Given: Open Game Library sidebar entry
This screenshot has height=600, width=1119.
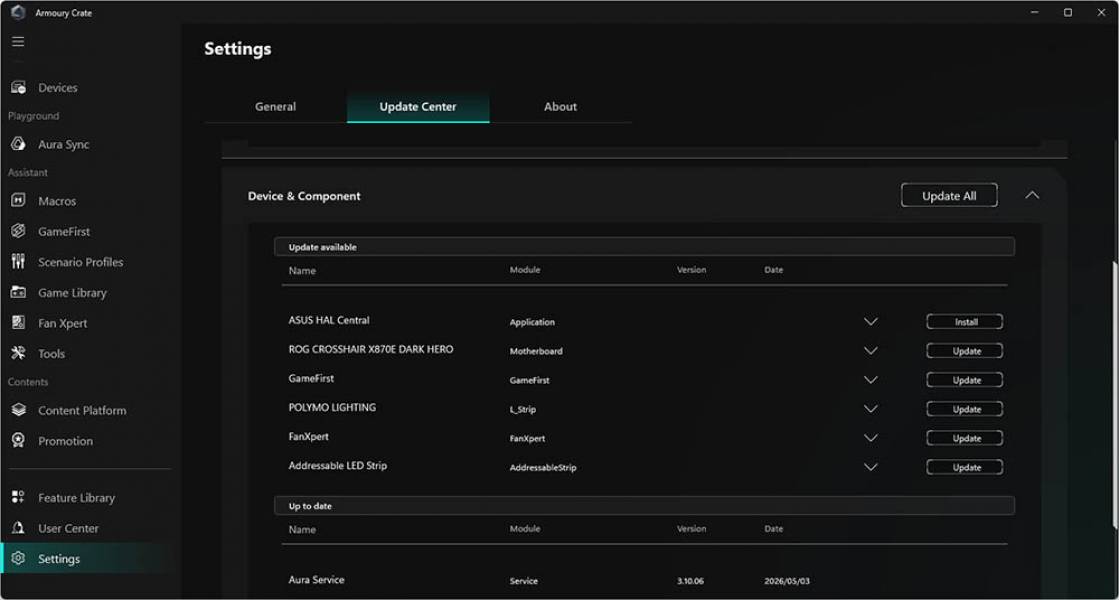Looking at the screenshot, I should (72, 293).
